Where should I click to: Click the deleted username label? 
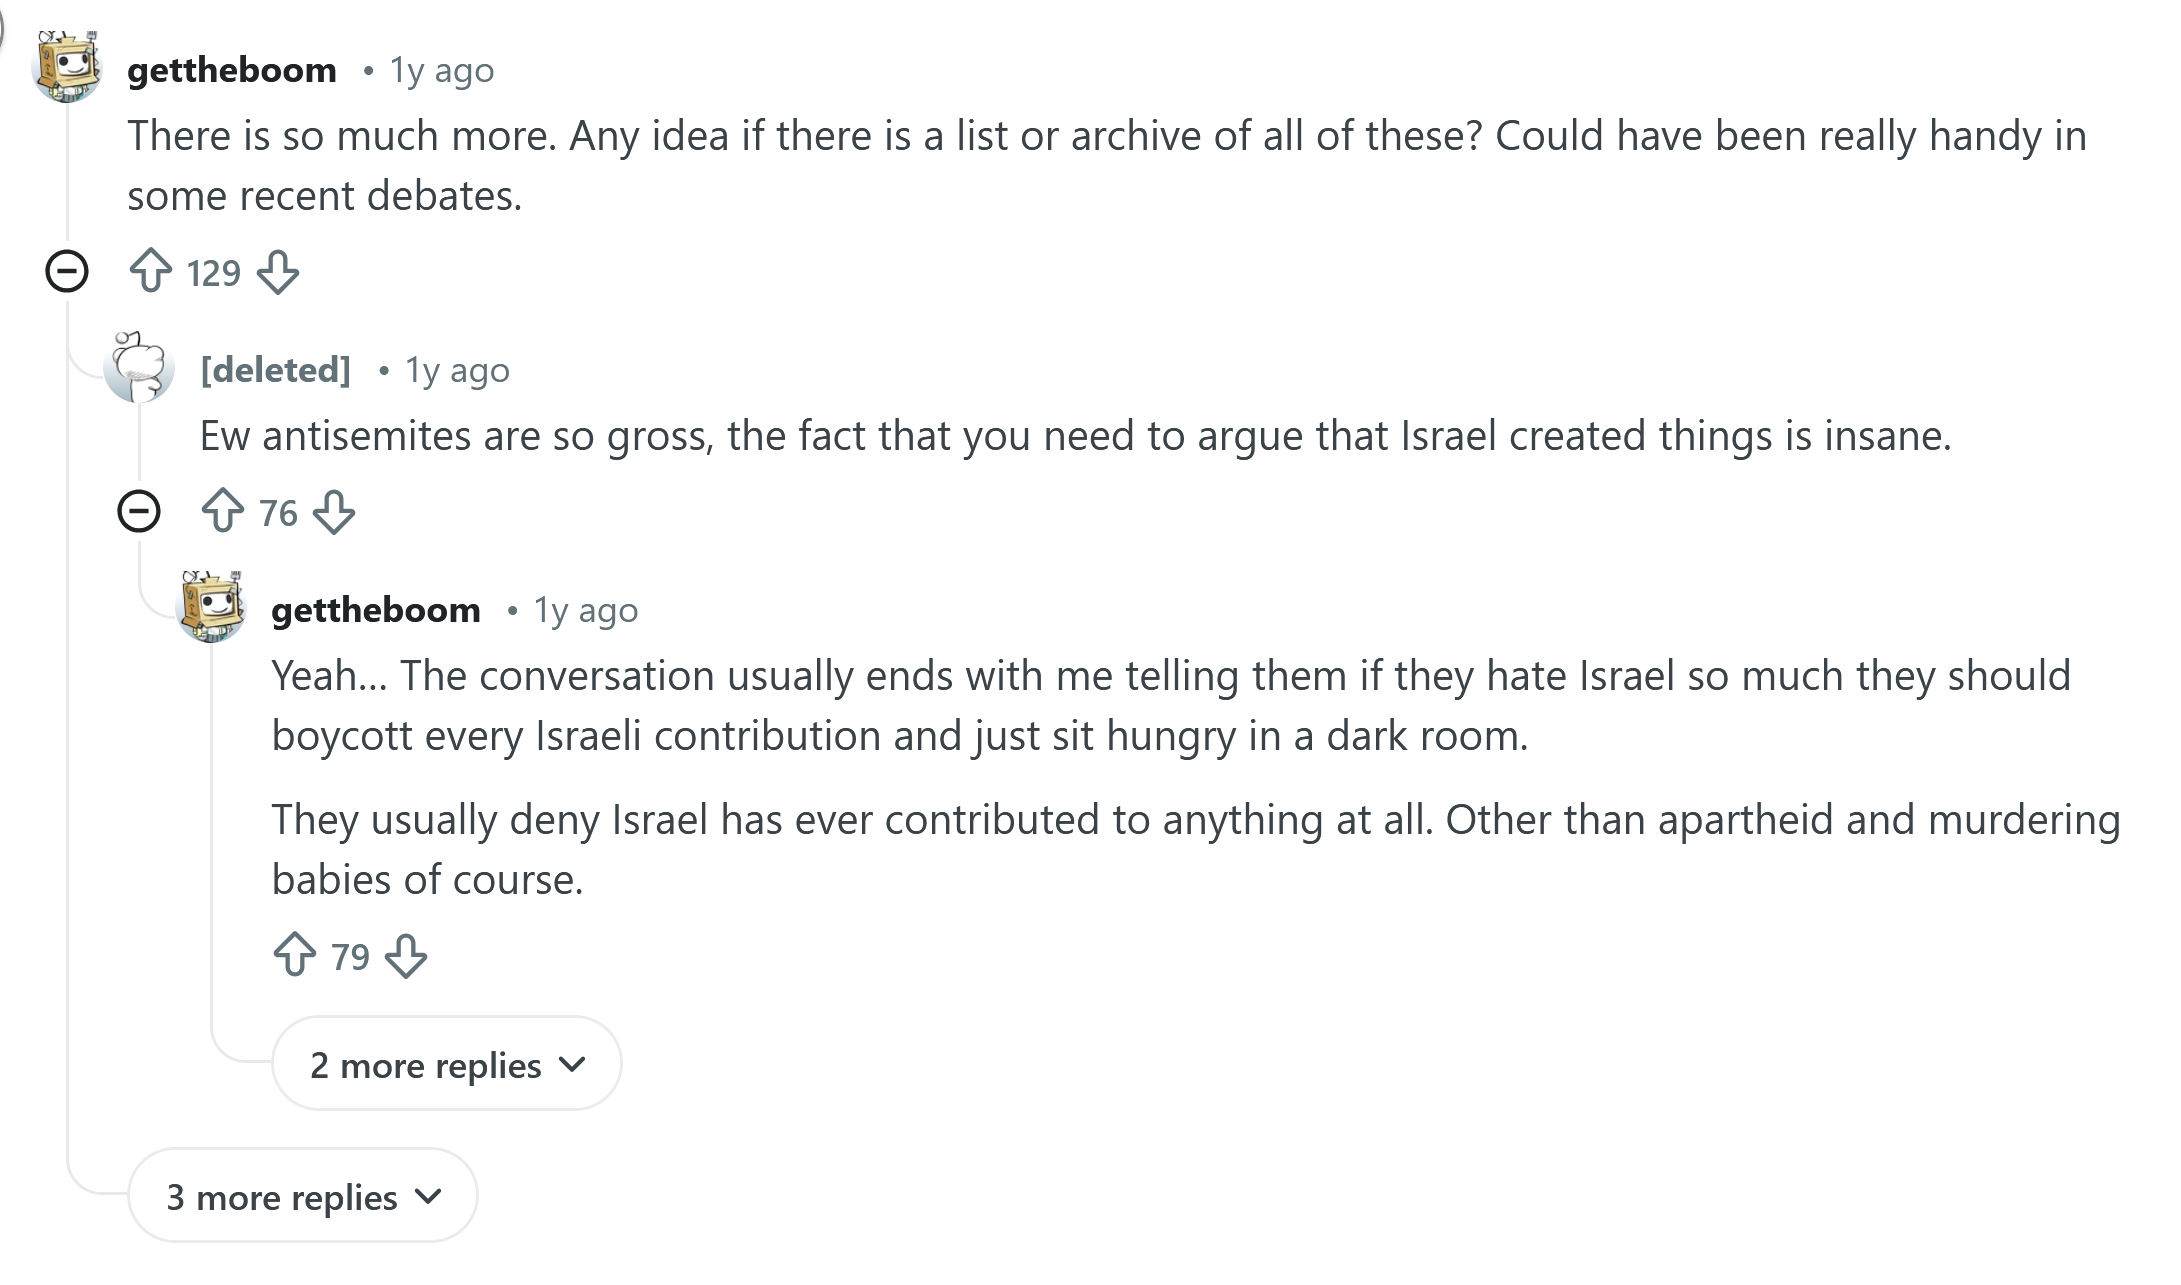[x=275, y=370]
